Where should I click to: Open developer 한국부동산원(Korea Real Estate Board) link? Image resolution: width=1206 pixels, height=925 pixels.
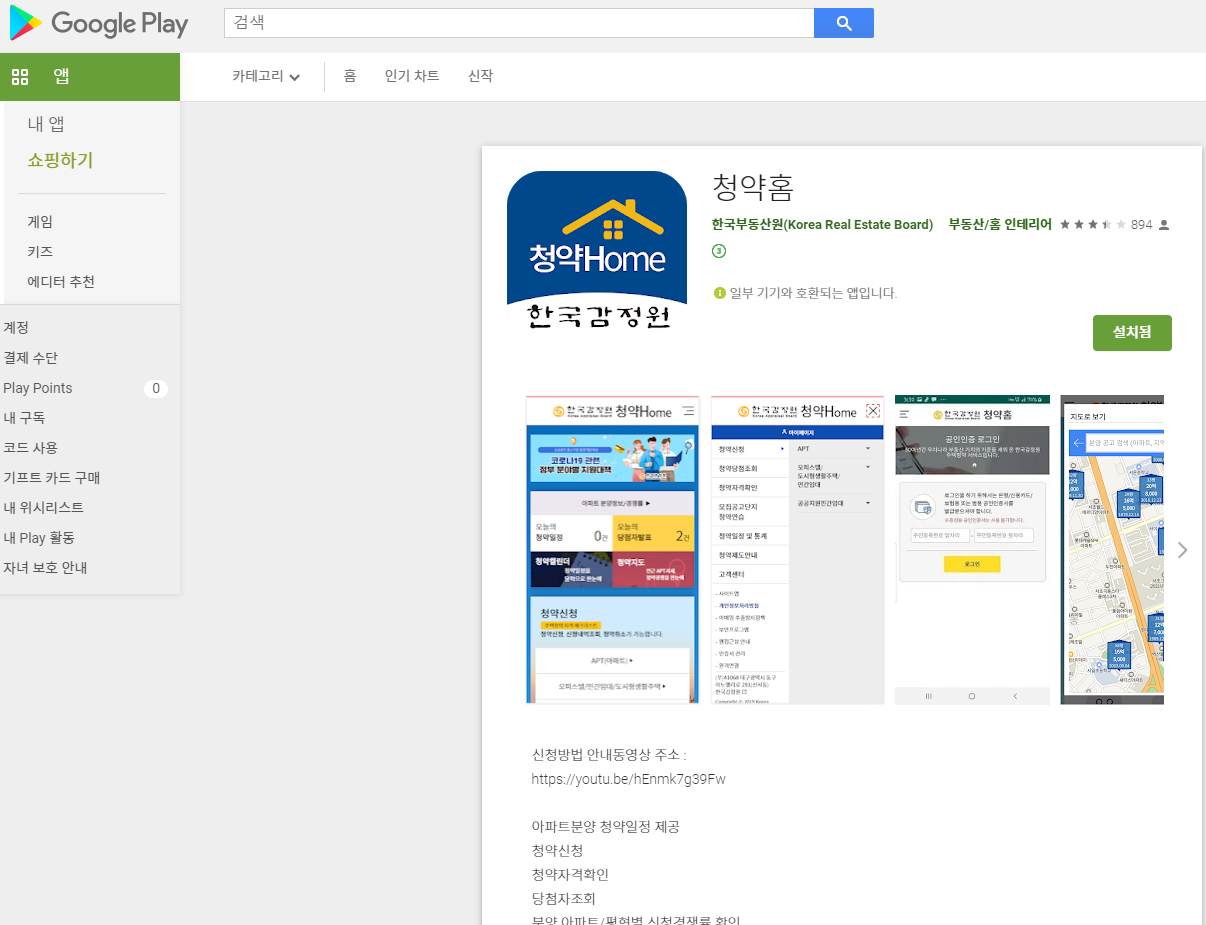tap(822, 225)
